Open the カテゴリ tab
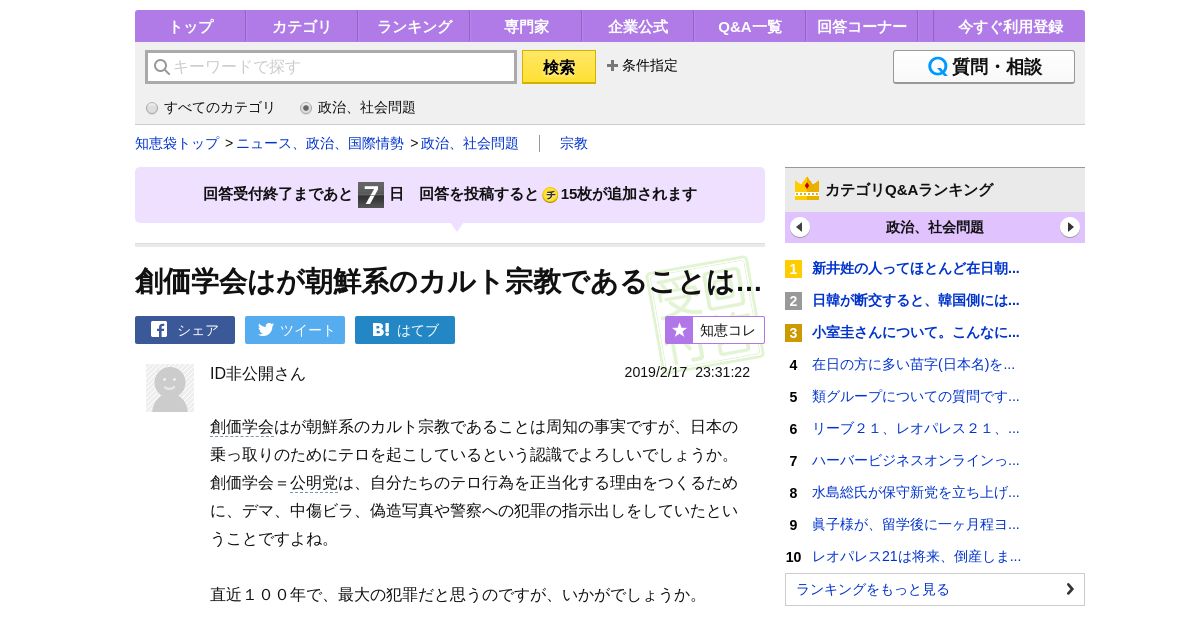 [x=301, y=26]
